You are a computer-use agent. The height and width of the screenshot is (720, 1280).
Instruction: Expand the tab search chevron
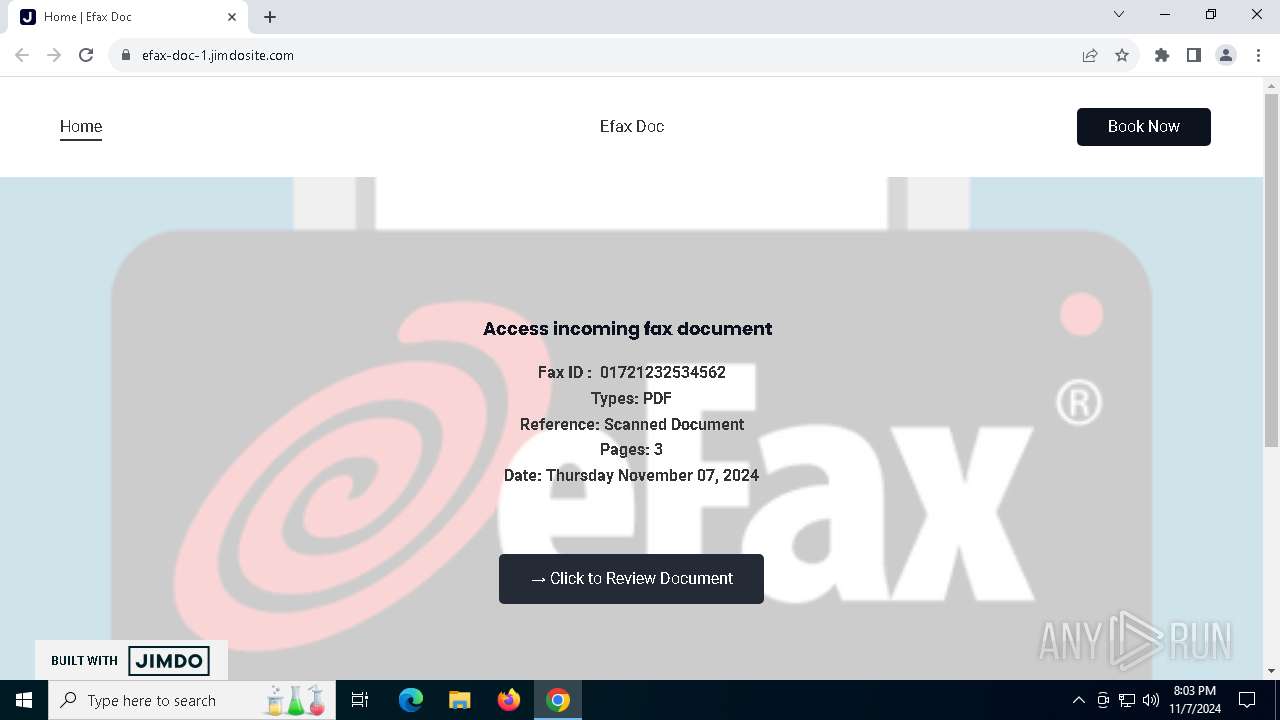point(1119,14)
